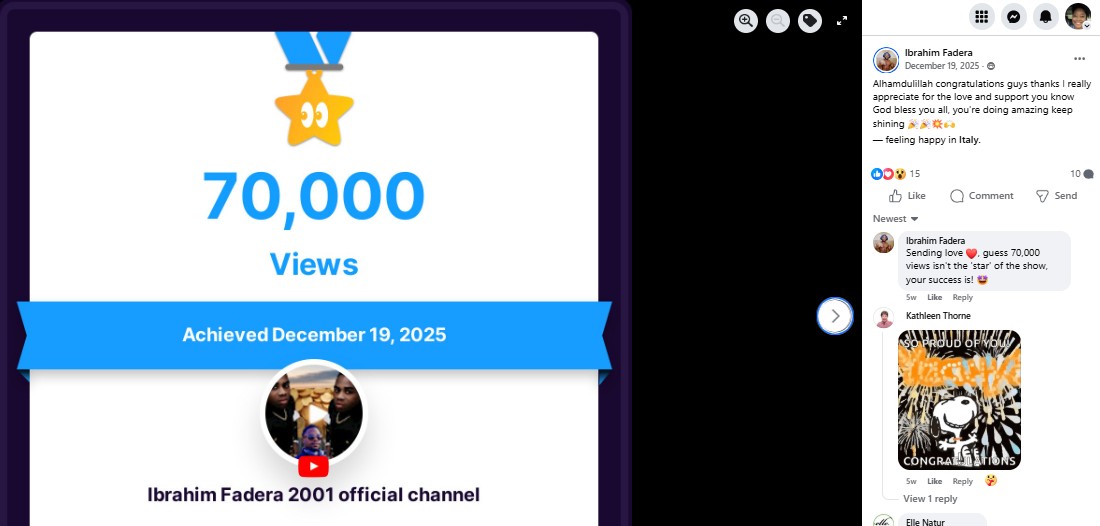Tag the photo with the tag icon
The height and width of the screenshot is (526, 1100).
[810, 20]
